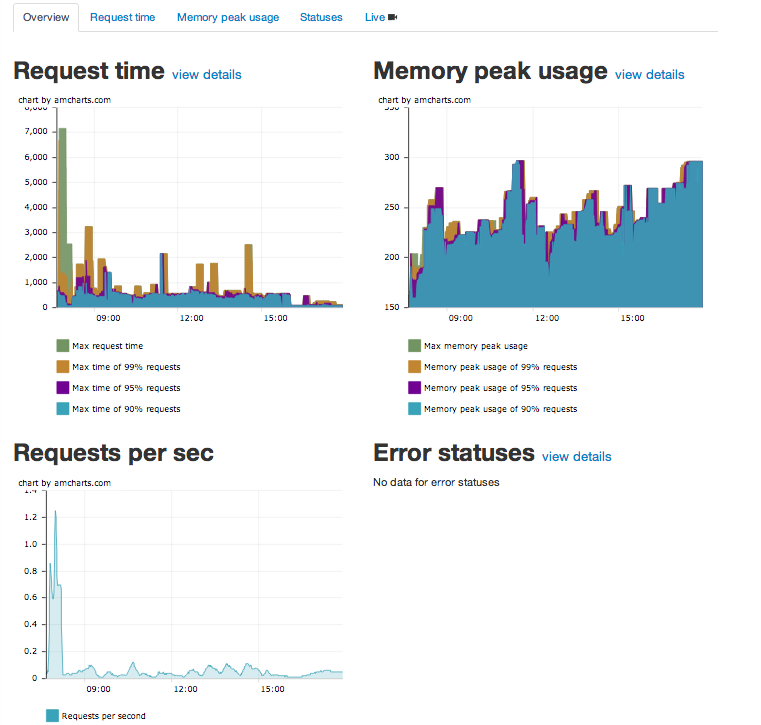Viewport: 761px width, 725px height.
Task: Toggle blue Max time of 90% requests swatch
Action: pyautogui.click(x=63, y=409)
